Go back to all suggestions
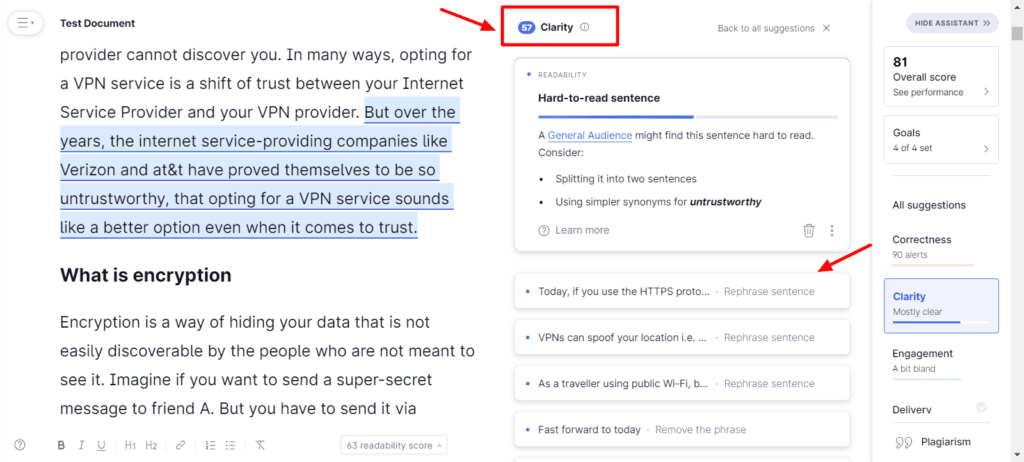Image resolution: width=1024 pixels, height=462 pixels. [x=773, y=28]
